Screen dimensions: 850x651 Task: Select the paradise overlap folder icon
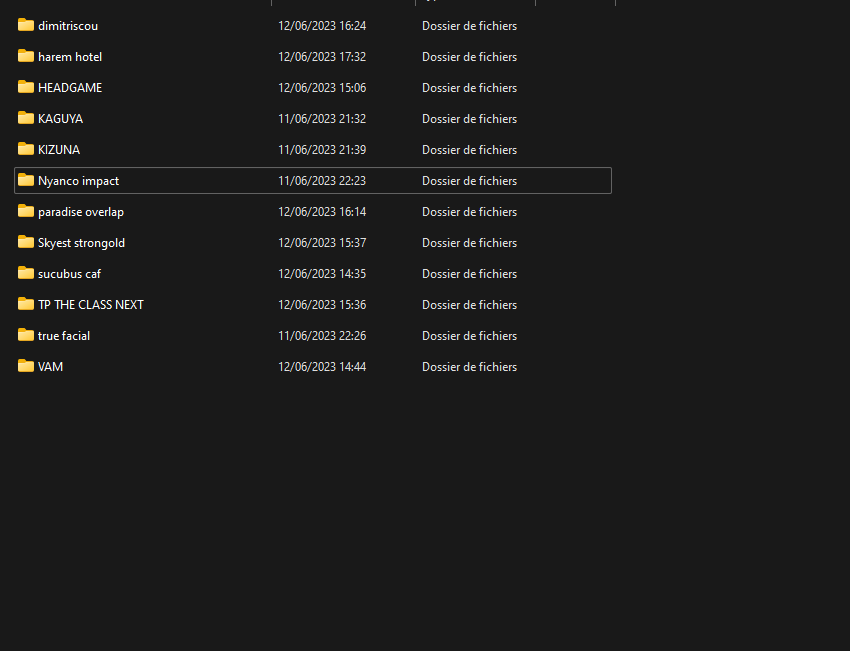tap(26, 211)
